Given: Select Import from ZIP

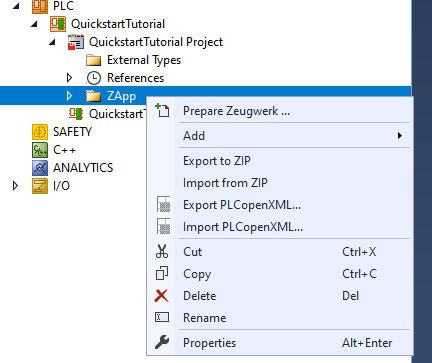Looking at the screenshot, I should click(280, 183).
